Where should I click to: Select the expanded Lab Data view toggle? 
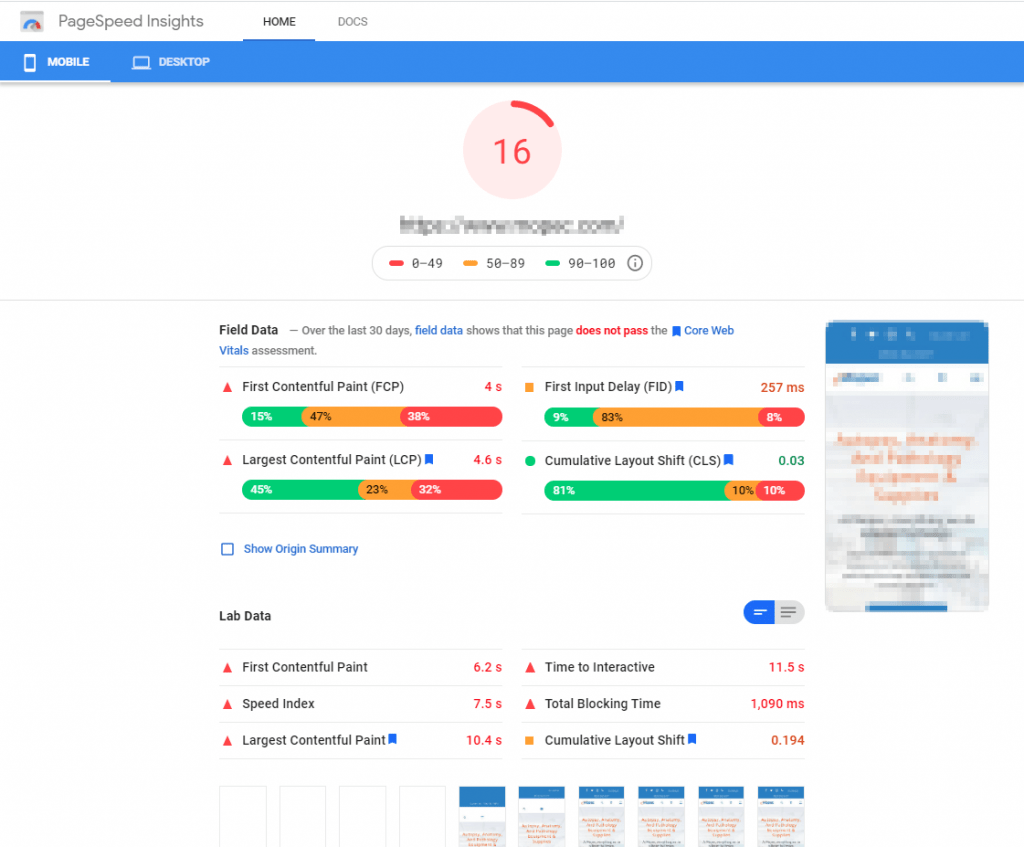(789, 613)
